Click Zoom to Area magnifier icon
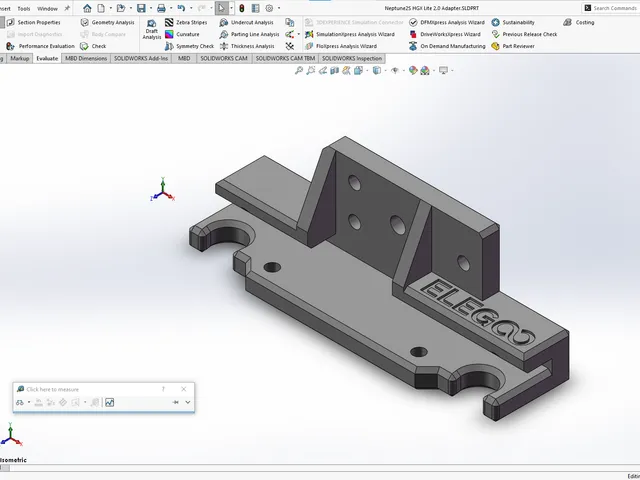Viewport: 640px width, 480px height. 311,71
